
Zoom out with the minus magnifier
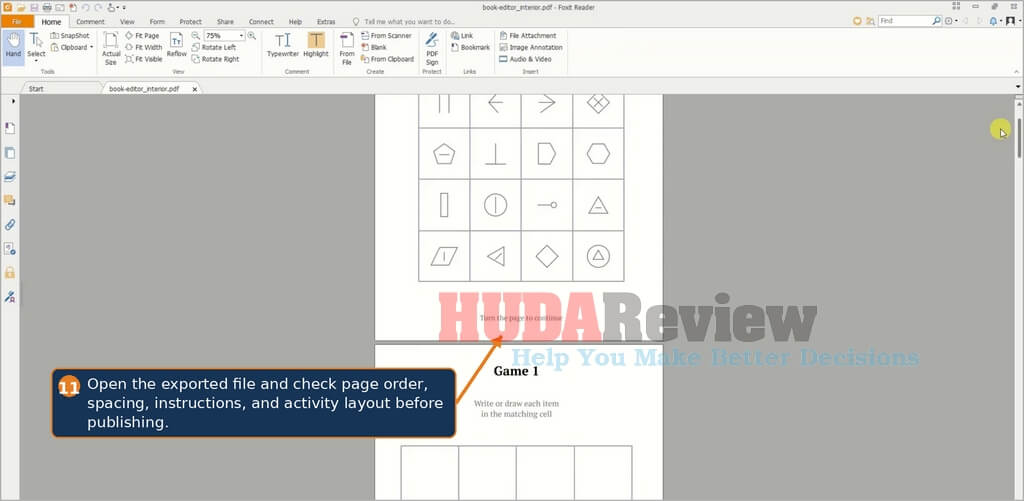point(195,35)
